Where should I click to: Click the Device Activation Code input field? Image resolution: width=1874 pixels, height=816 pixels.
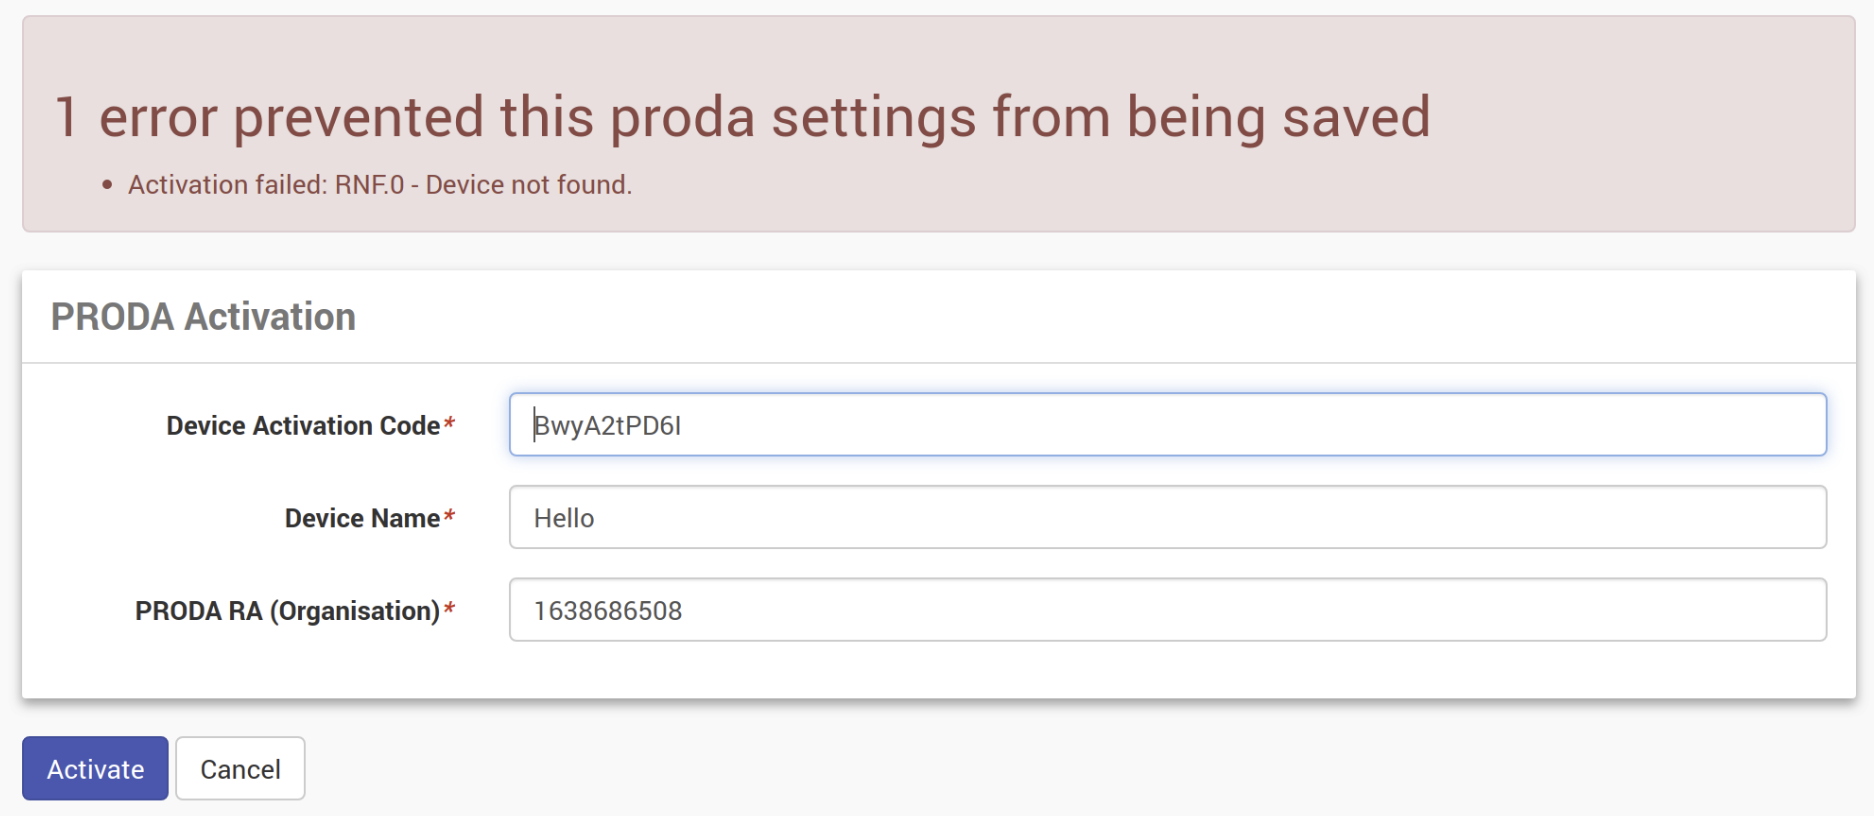tap(1167, 425)
